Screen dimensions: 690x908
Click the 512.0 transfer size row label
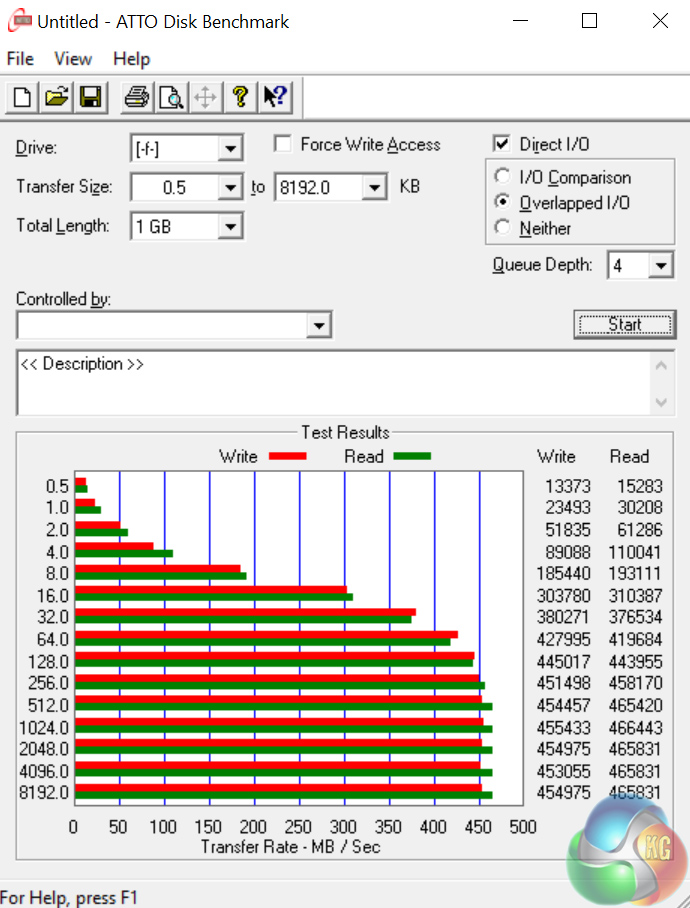[x=49, y=706]
